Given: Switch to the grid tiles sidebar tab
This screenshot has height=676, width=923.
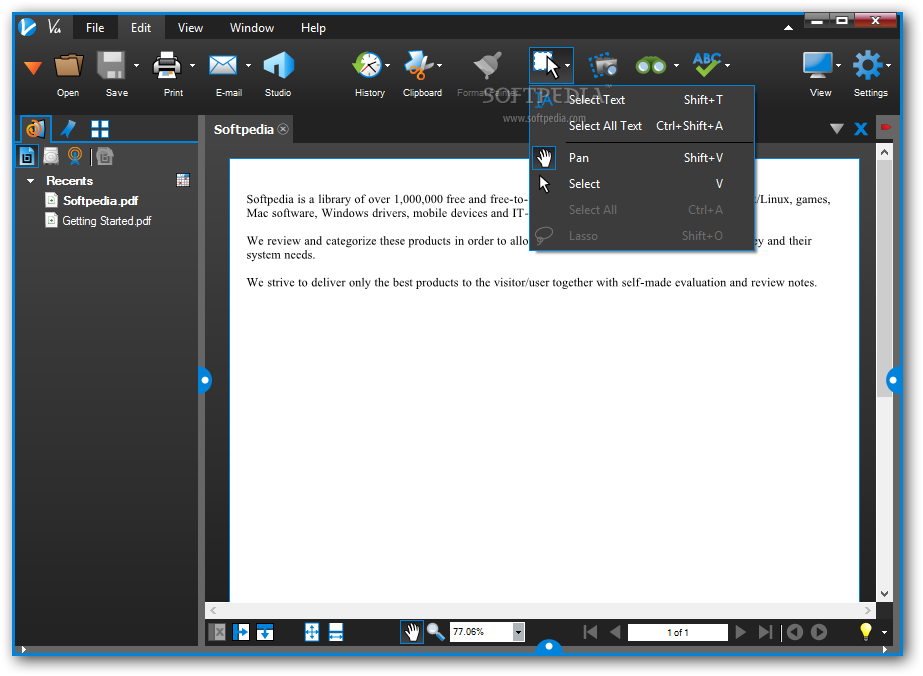Looking at the screenshot, I should coord(99,129).
